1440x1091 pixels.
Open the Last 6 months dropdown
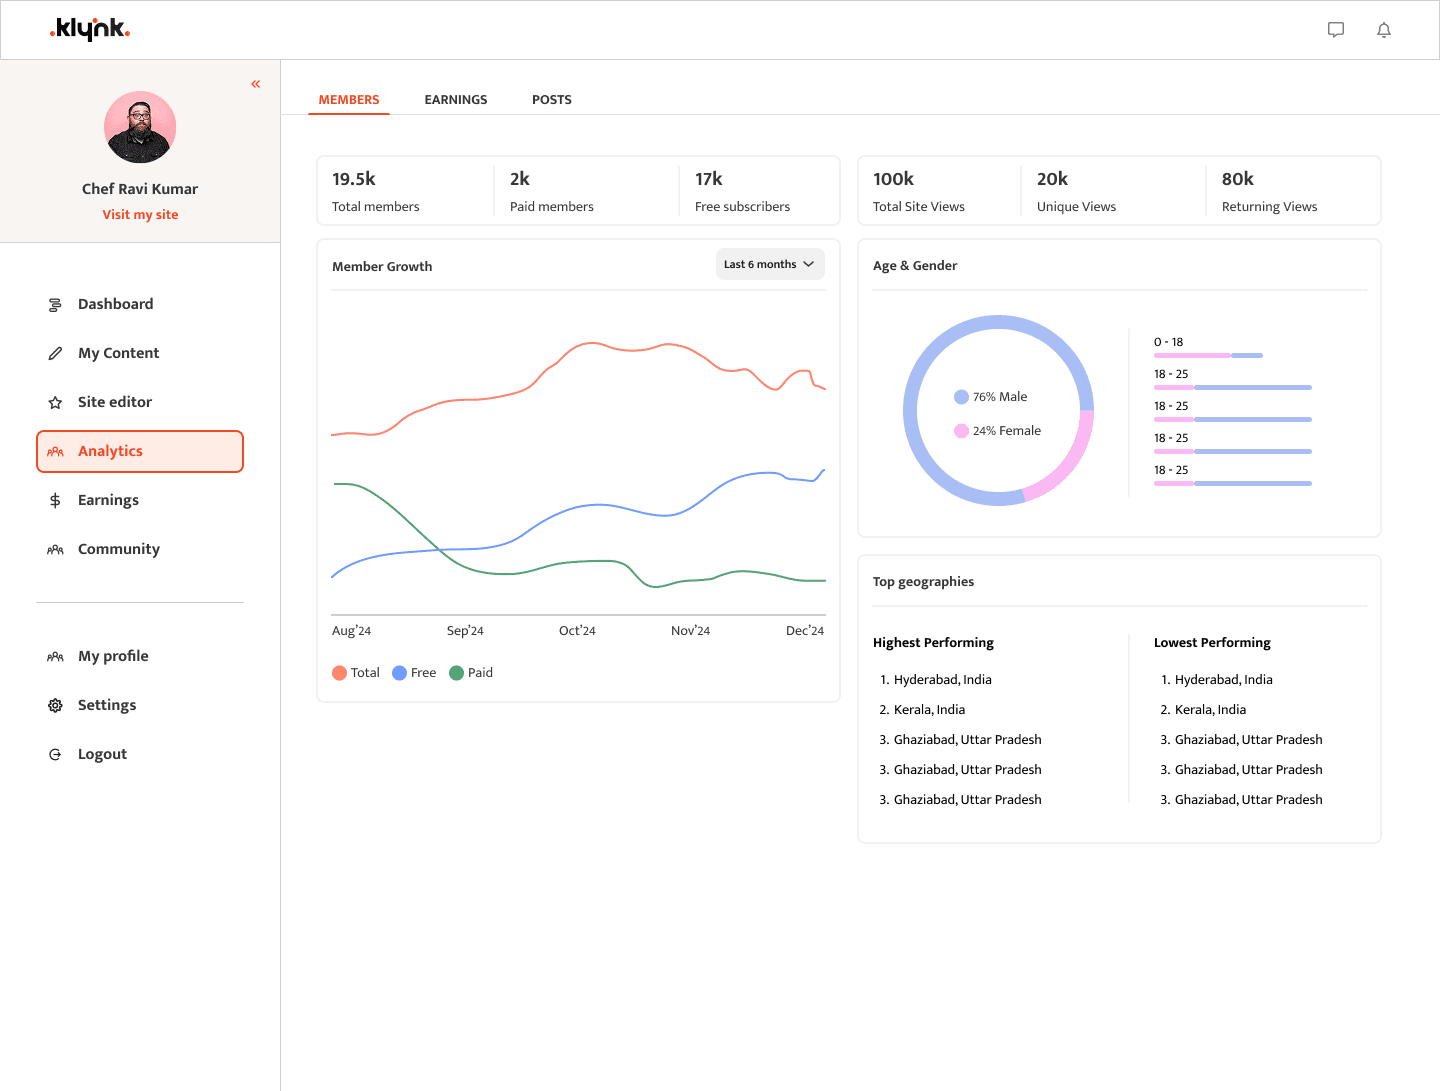(x=769, y=263)
